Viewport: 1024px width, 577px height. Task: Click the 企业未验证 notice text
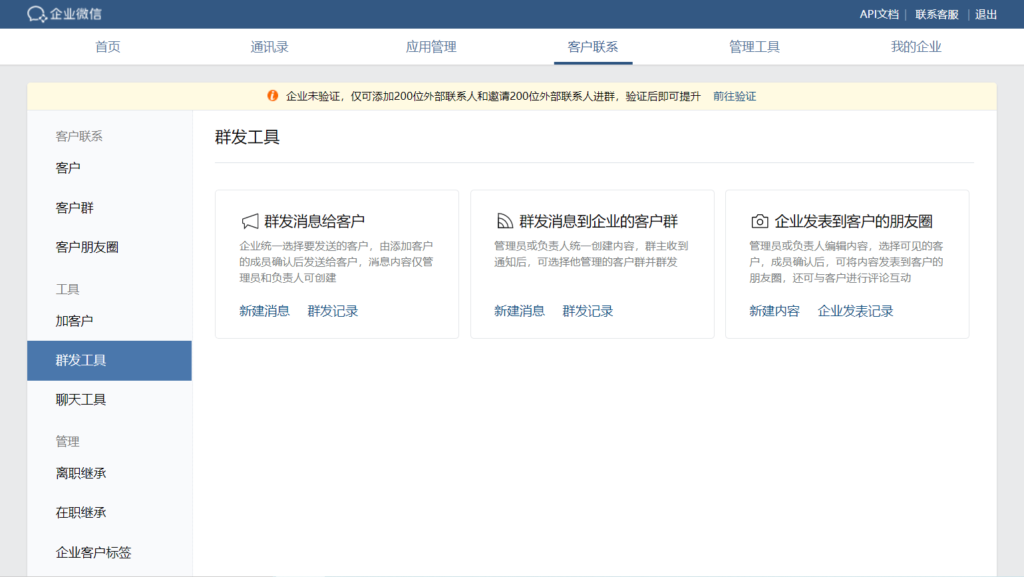point(493,97)
